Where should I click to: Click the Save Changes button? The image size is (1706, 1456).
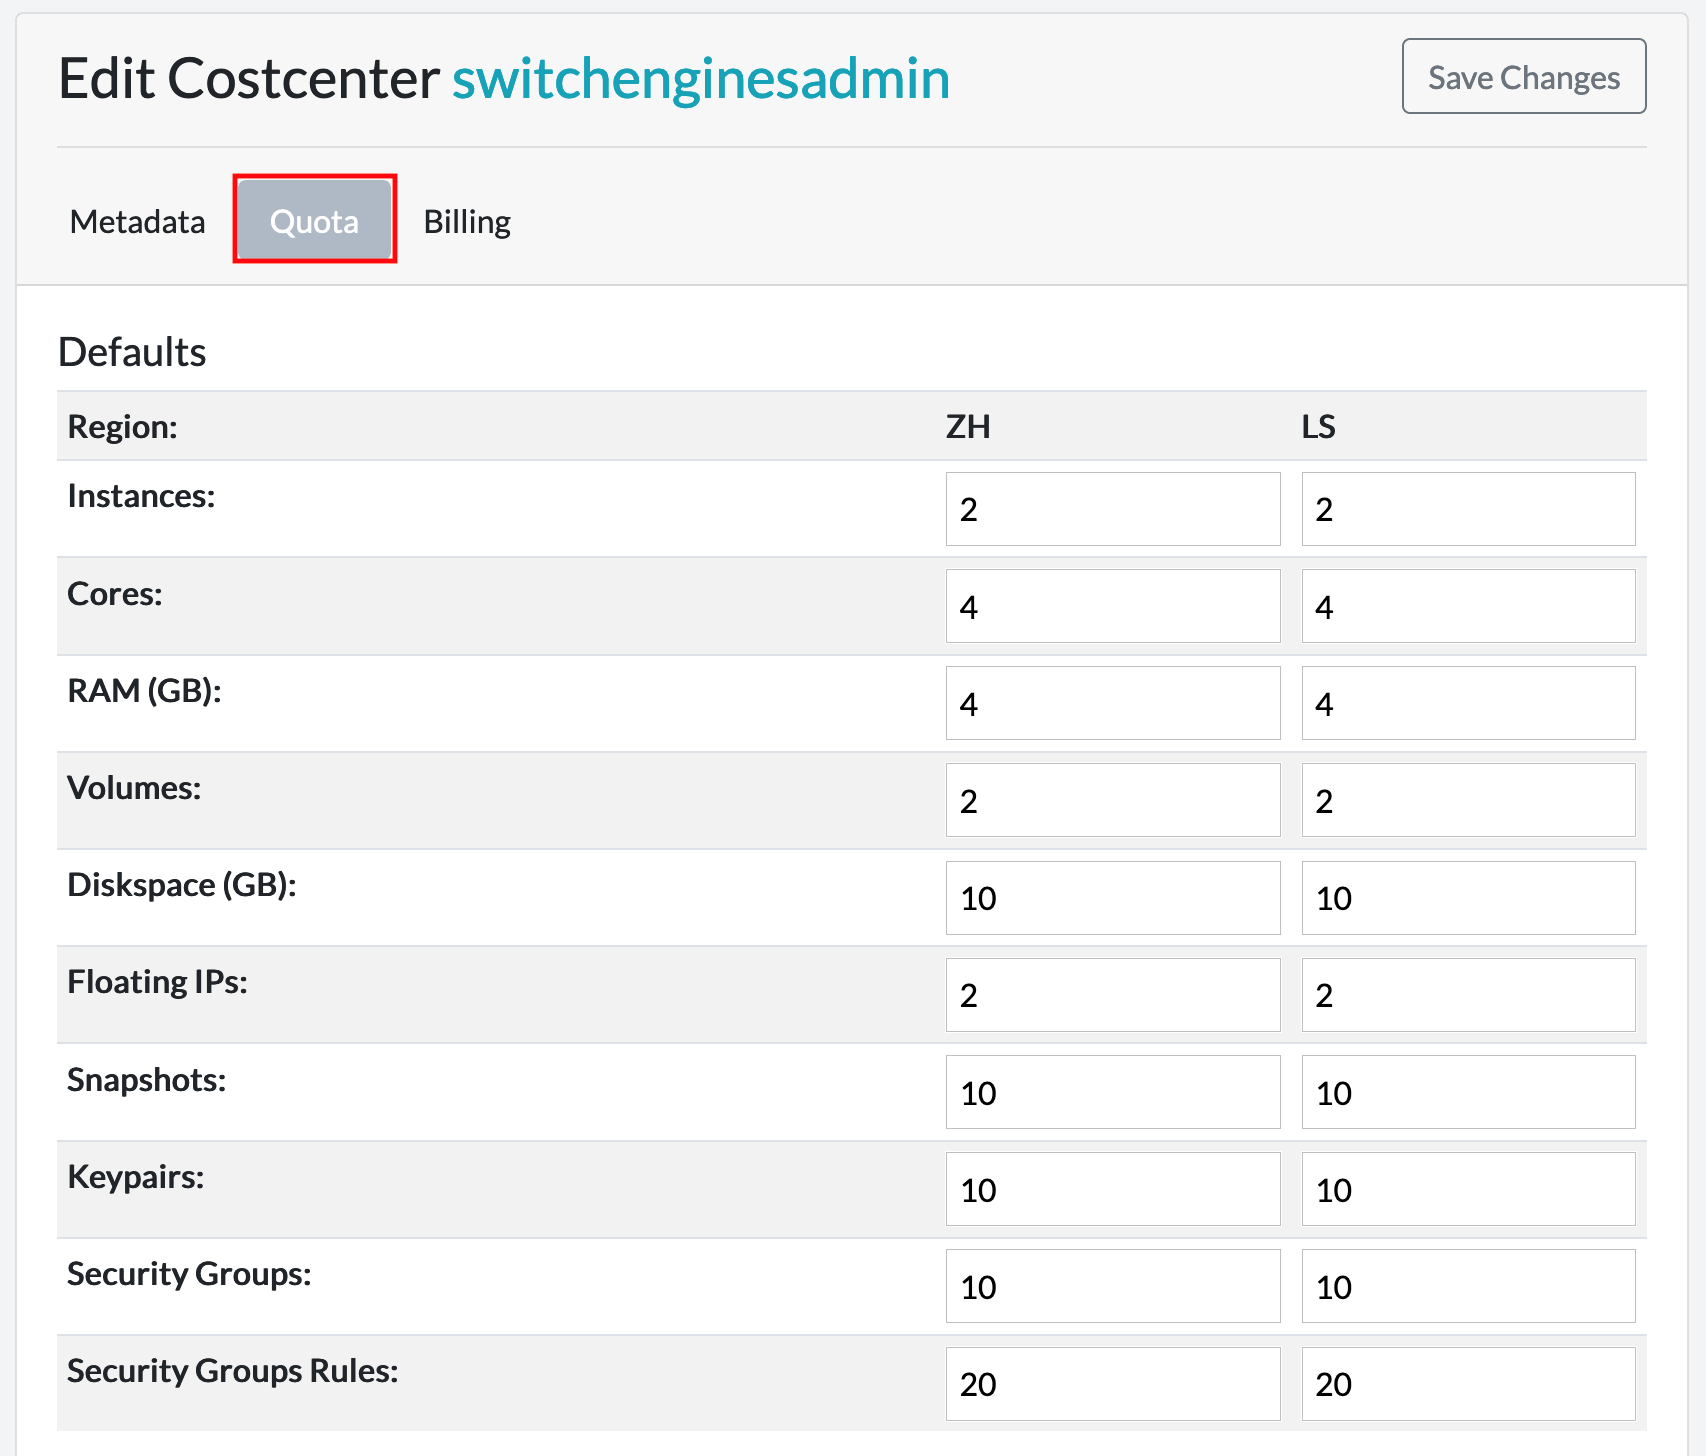pos(1524,76)
